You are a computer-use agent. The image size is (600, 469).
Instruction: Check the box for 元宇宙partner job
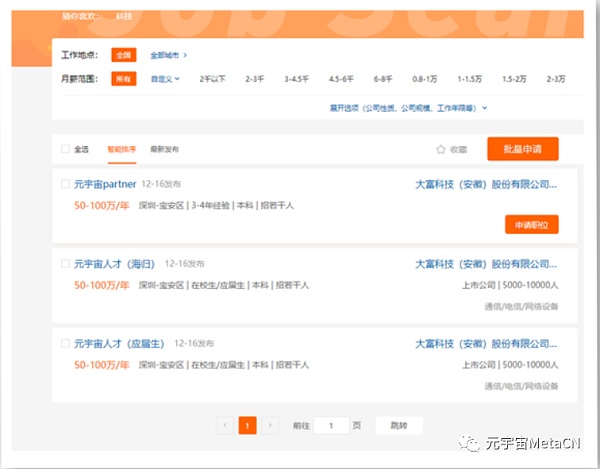(66, 185)
